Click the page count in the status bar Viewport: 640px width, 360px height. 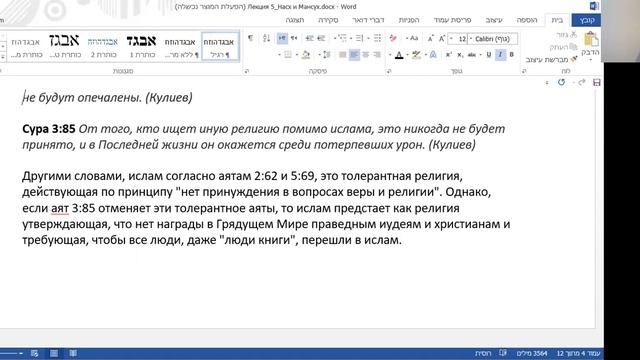coord(578,353)
